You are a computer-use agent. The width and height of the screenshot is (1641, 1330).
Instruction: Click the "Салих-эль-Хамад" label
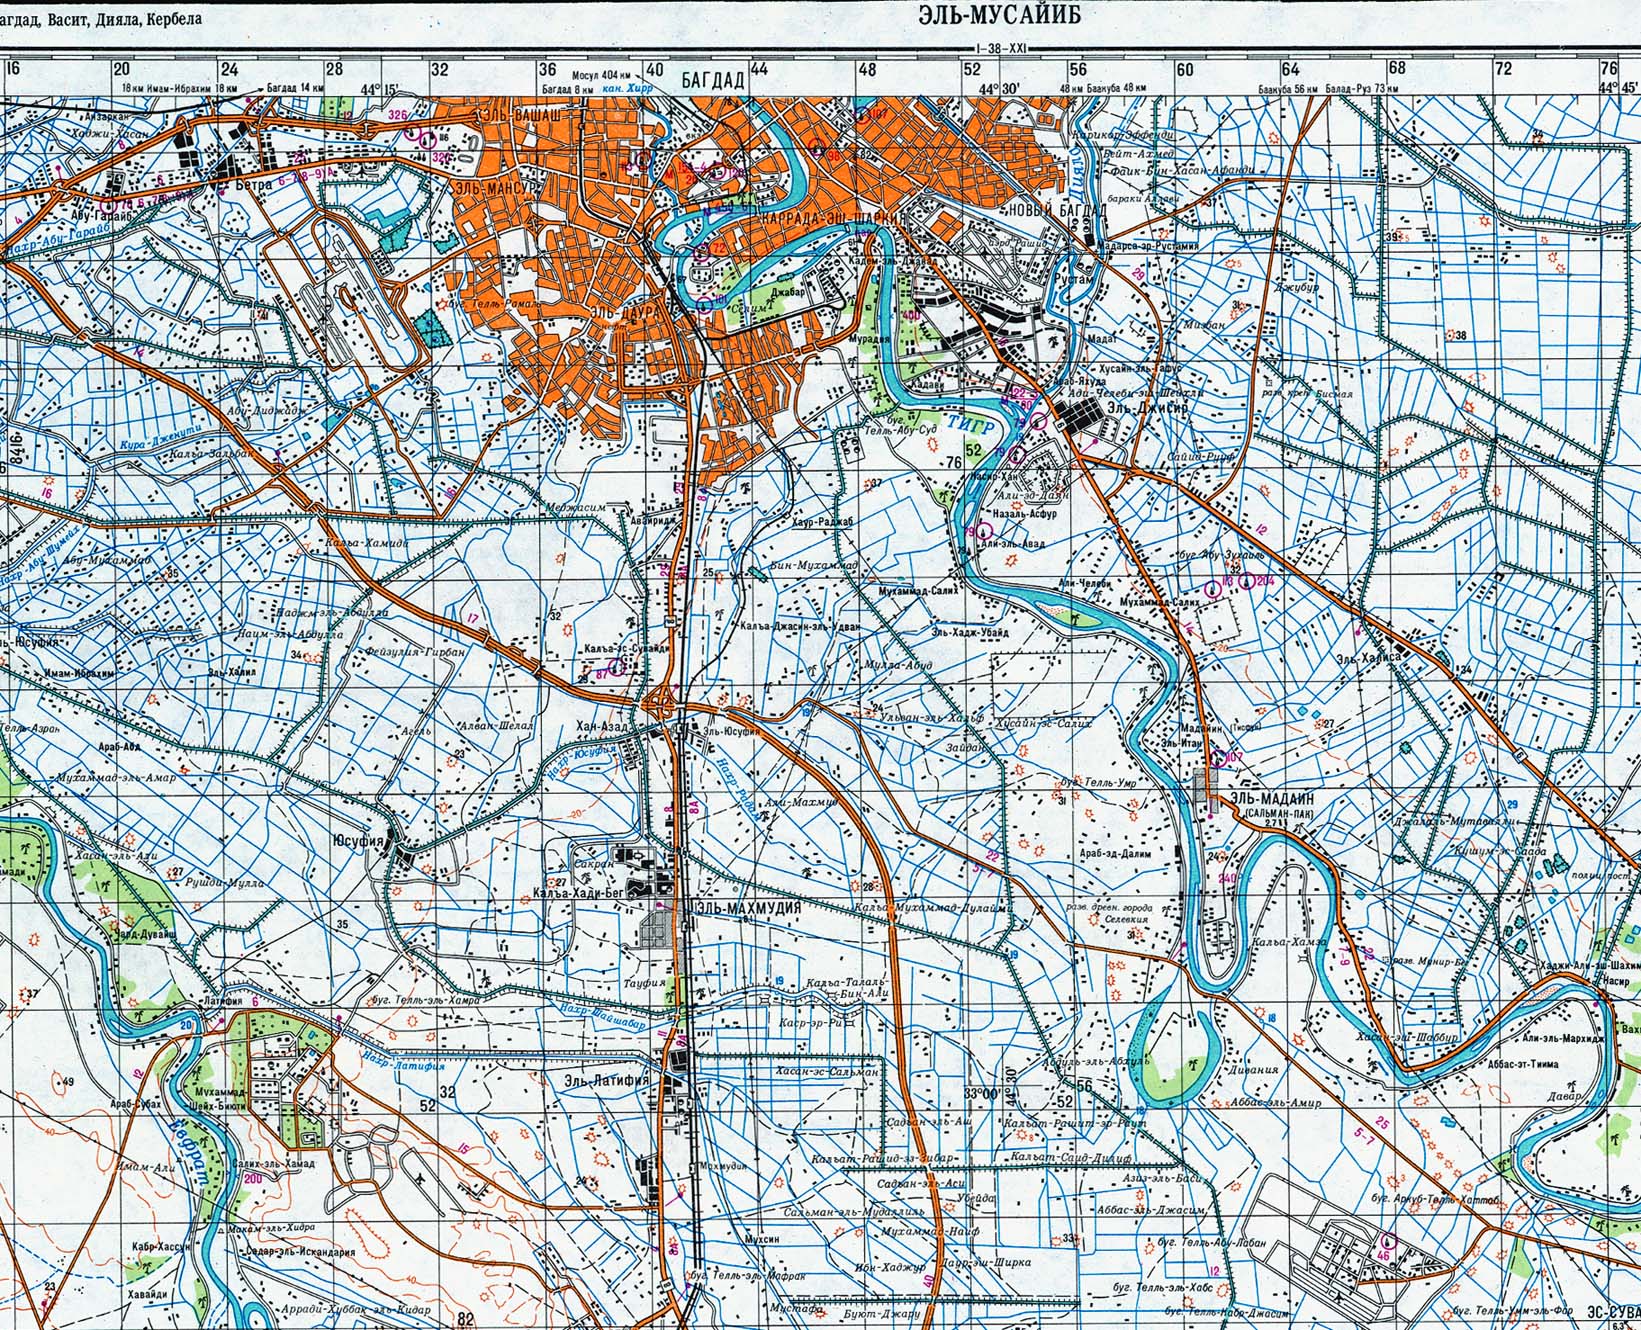point(274,1164)
